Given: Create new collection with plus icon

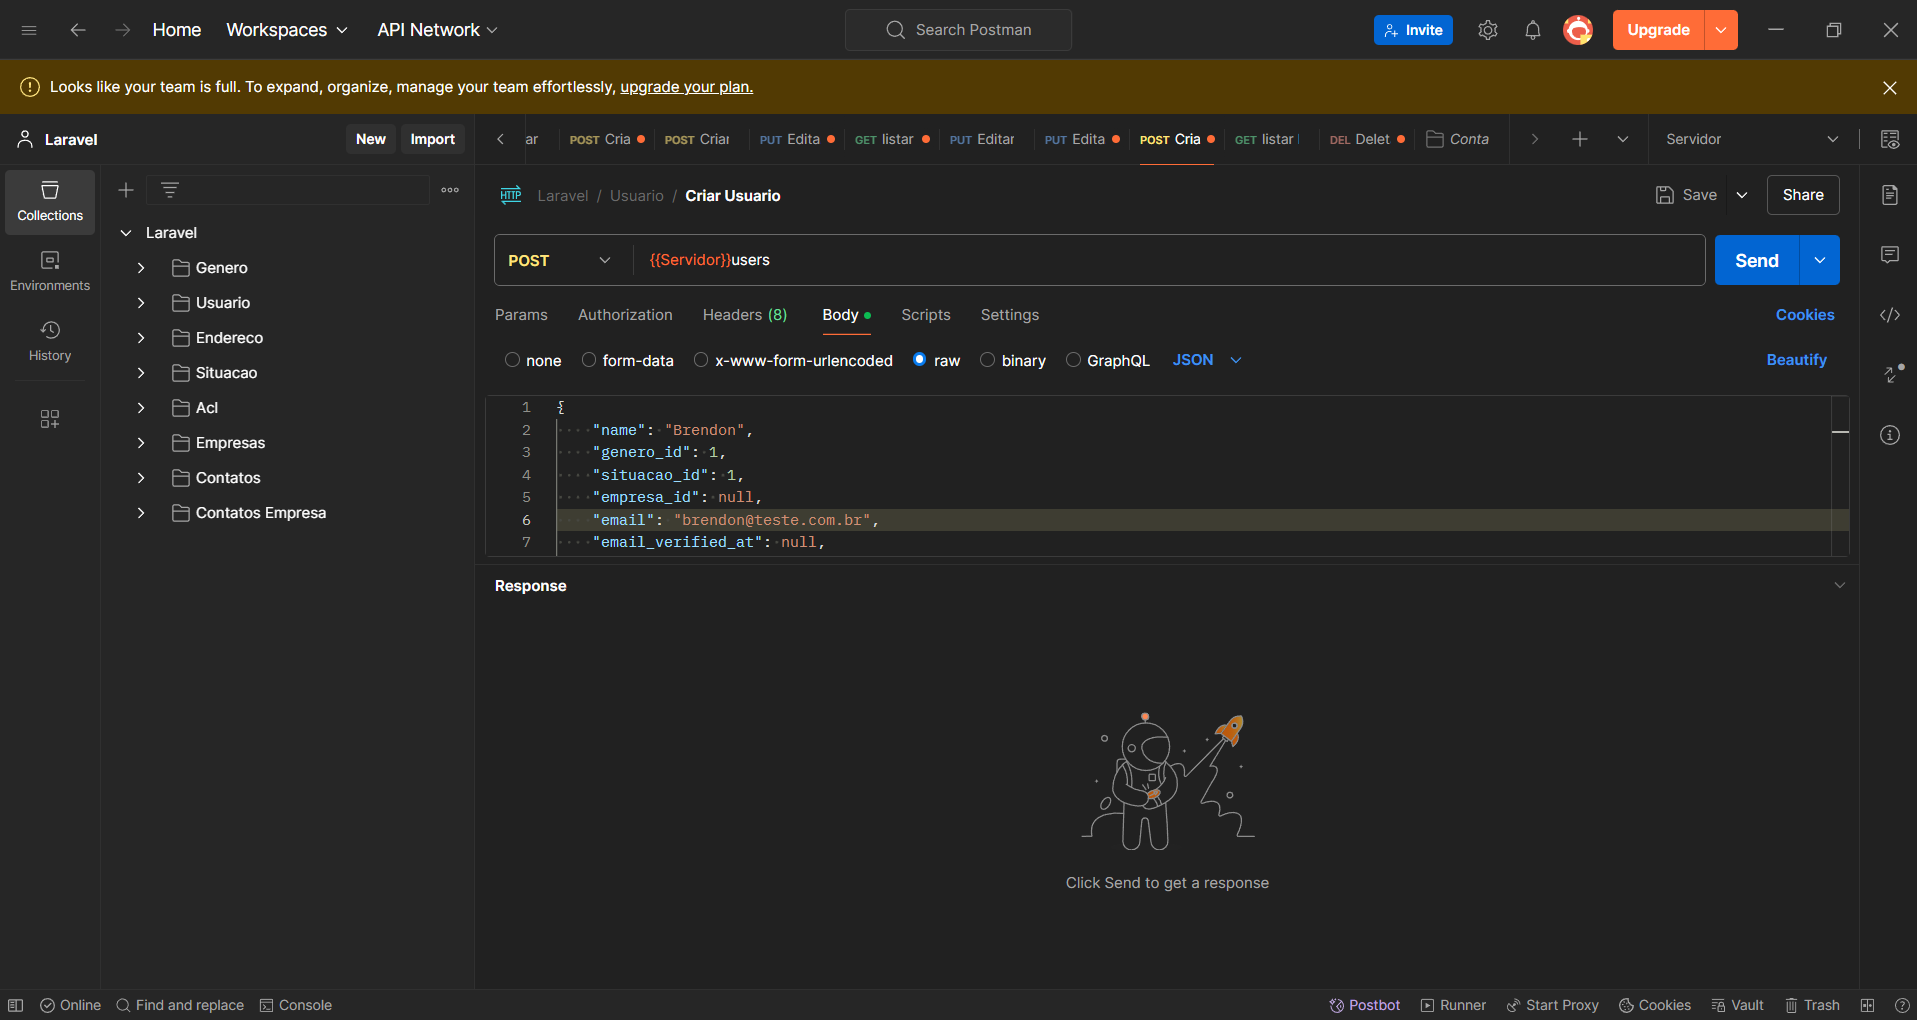Looking at the screenshot, I should click(x=126, y=190).
